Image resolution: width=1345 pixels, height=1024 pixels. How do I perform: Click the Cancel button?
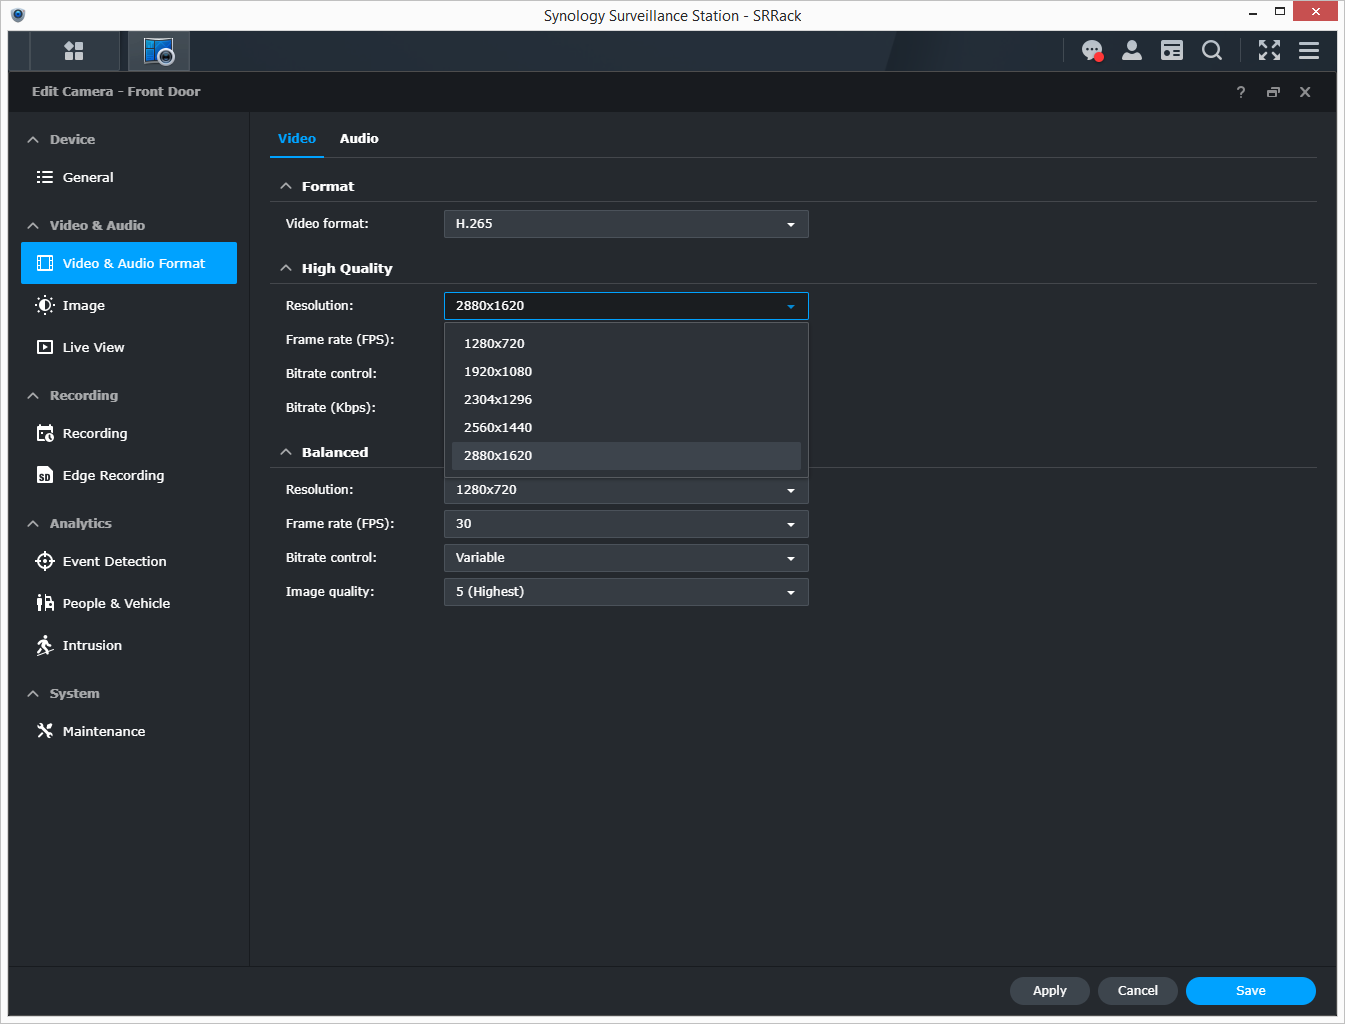[1138, 991]
